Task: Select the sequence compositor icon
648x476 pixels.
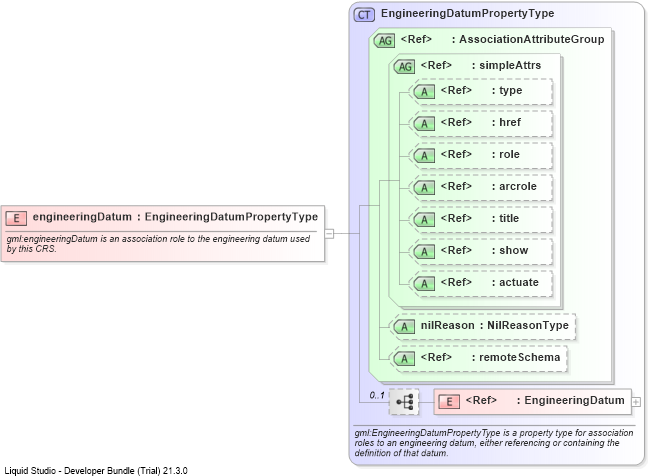Action: [x=404, y=402]
